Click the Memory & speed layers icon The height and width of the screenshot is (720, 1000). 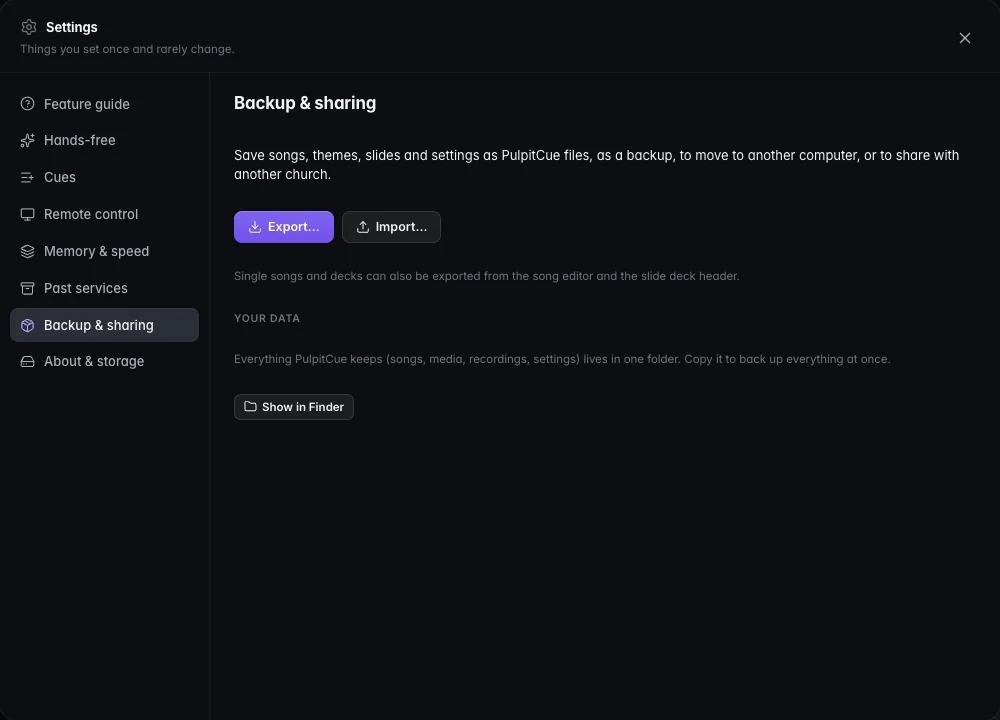pos(27,251)
